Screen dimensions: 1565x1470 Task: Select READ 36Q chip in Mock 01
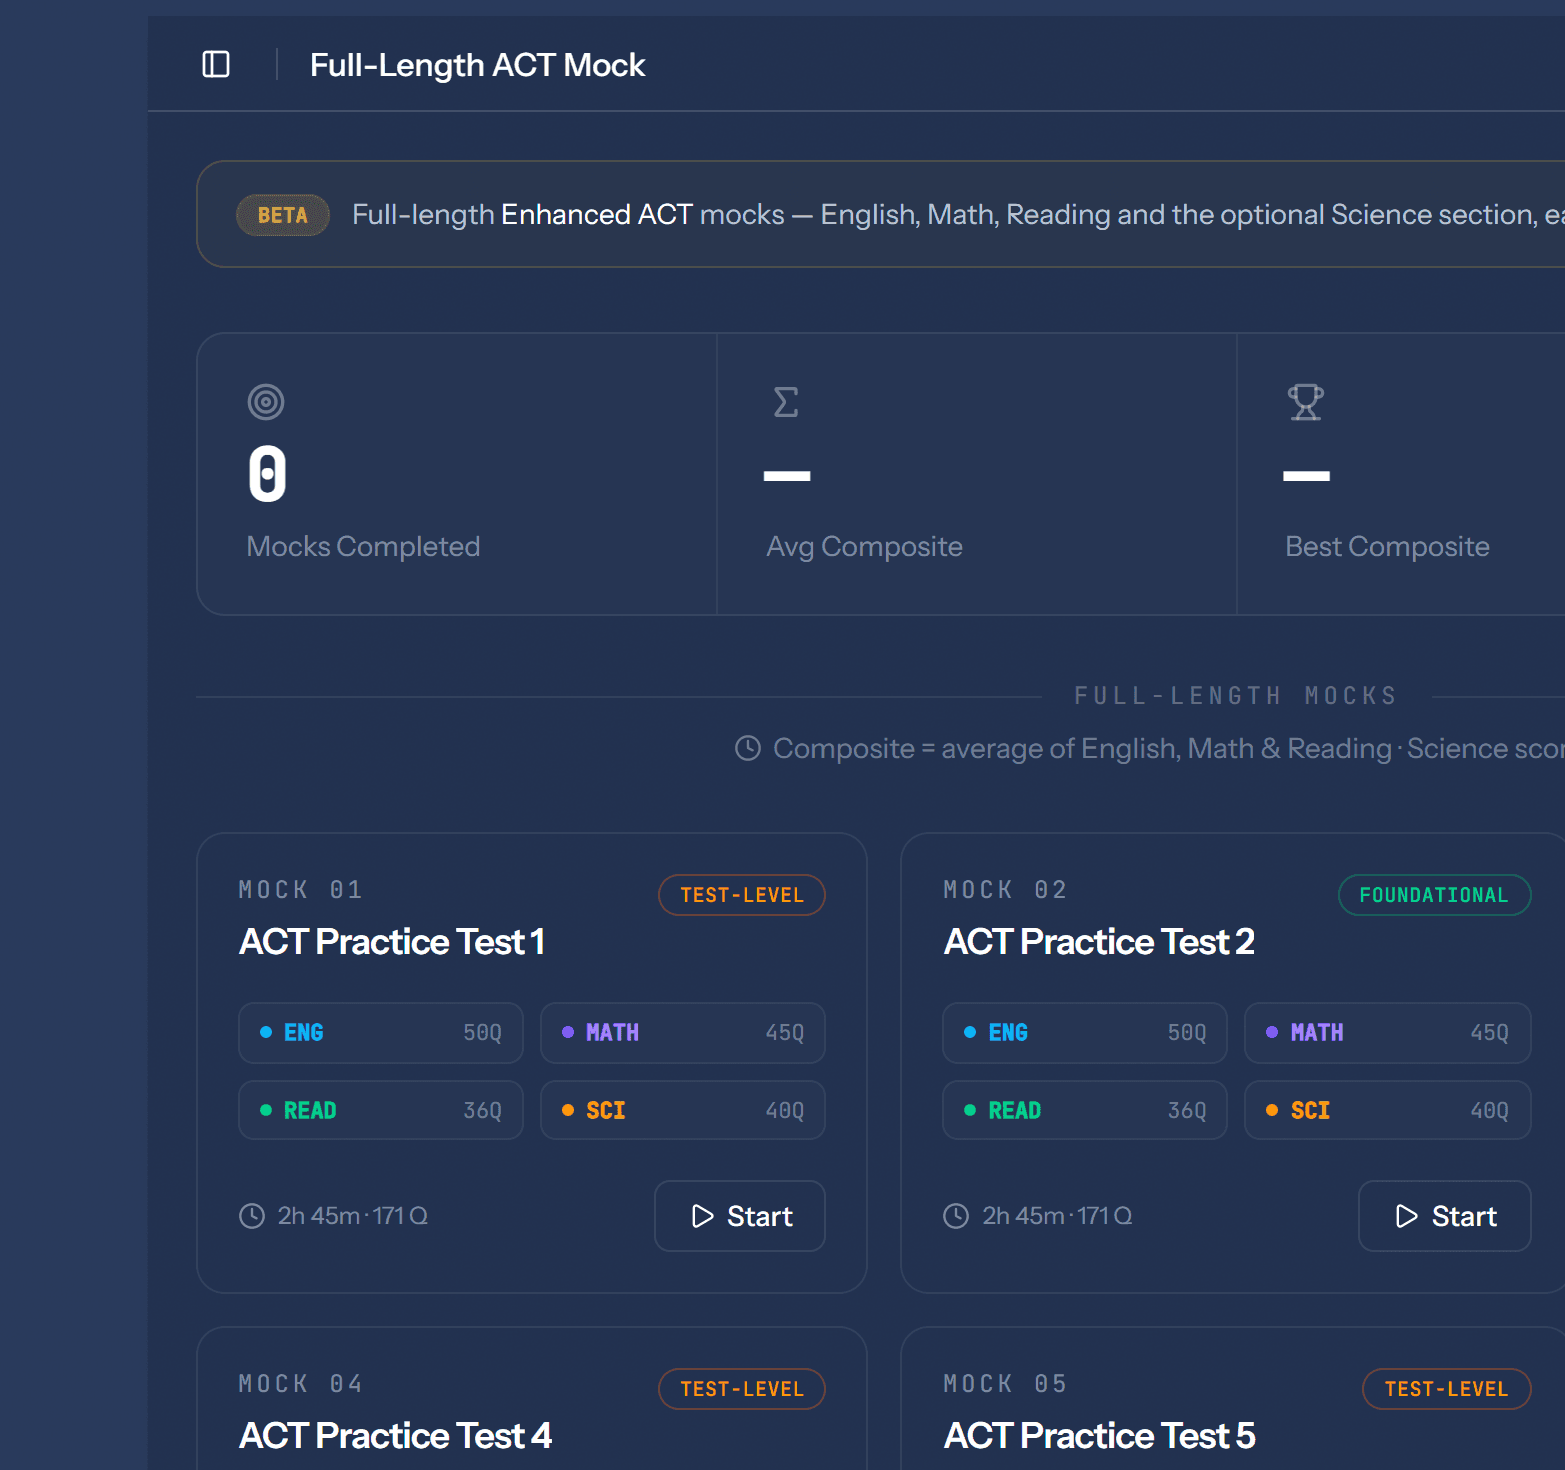coord(381,1110)
